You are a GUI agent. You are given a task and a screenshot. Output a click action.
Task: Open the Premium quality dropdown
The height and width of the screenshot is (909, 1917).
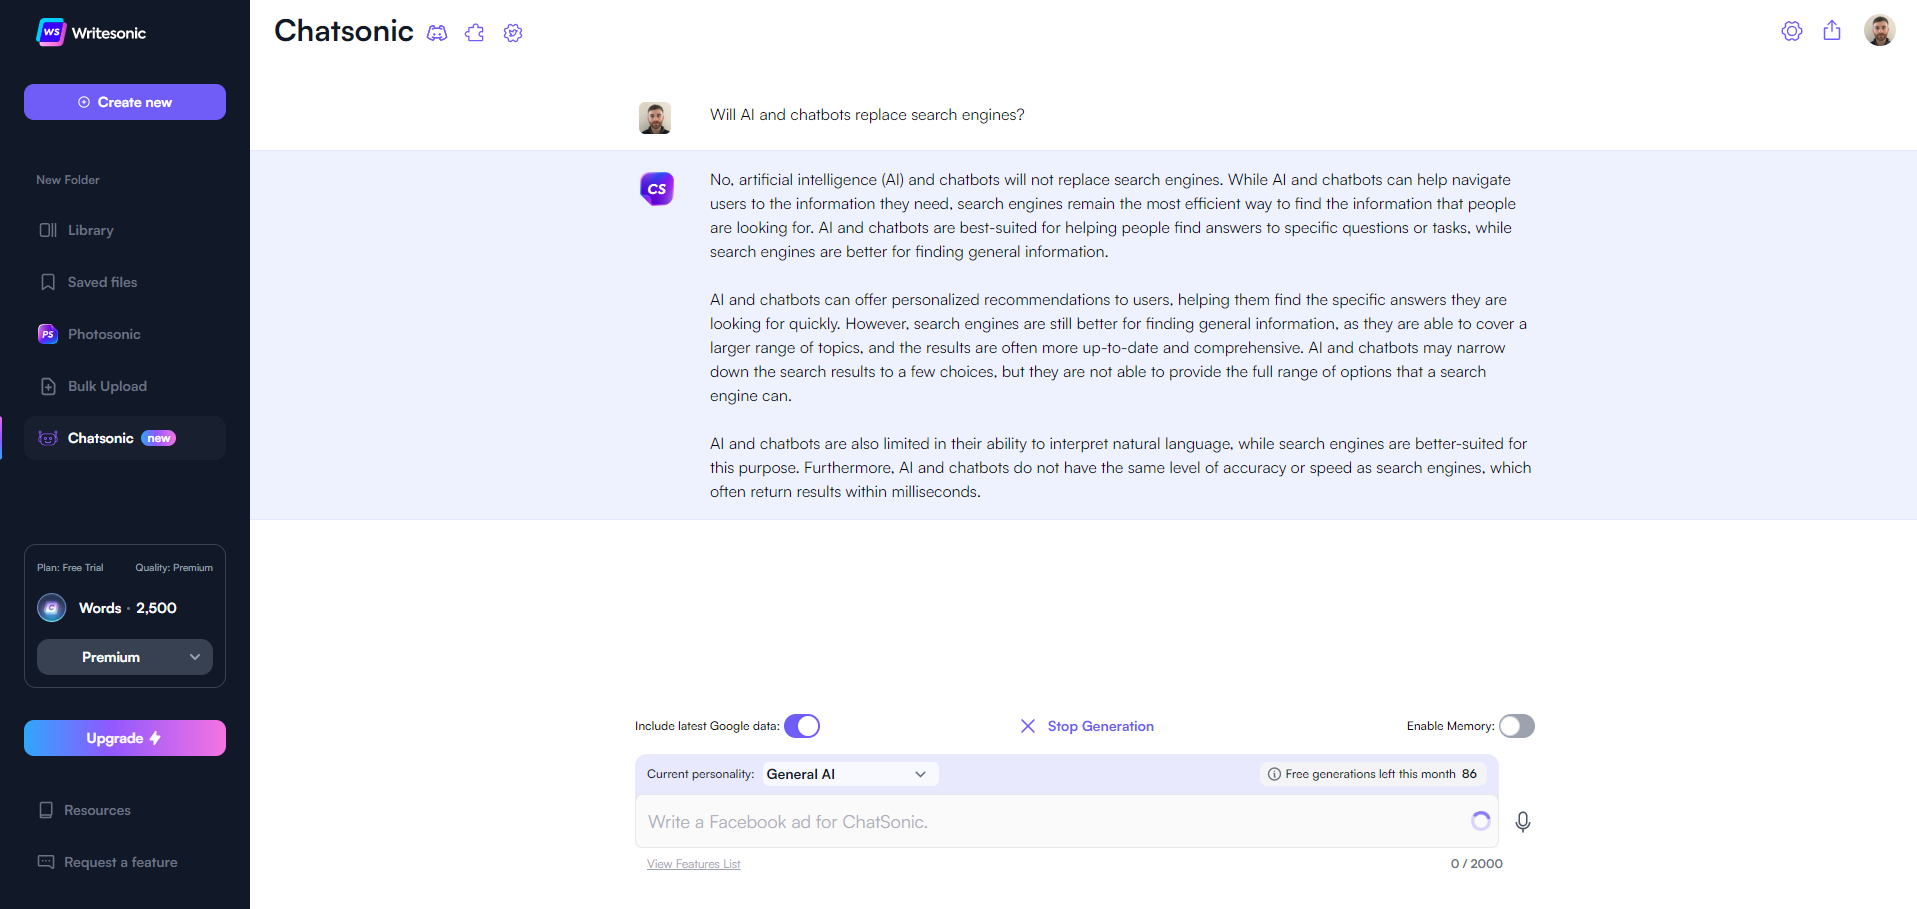click(125, 657)
